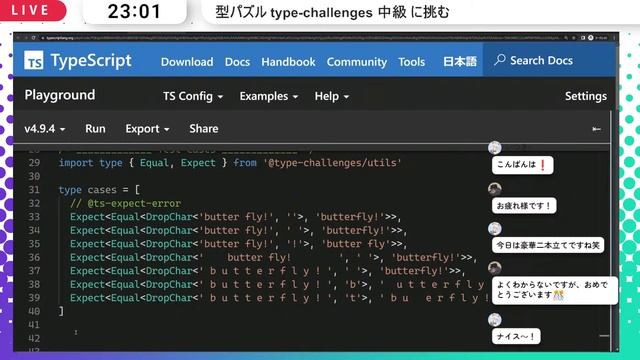Focus the Search Docs field
The height and width of the screenshot is (360, 640).
(x=549, y=60)
